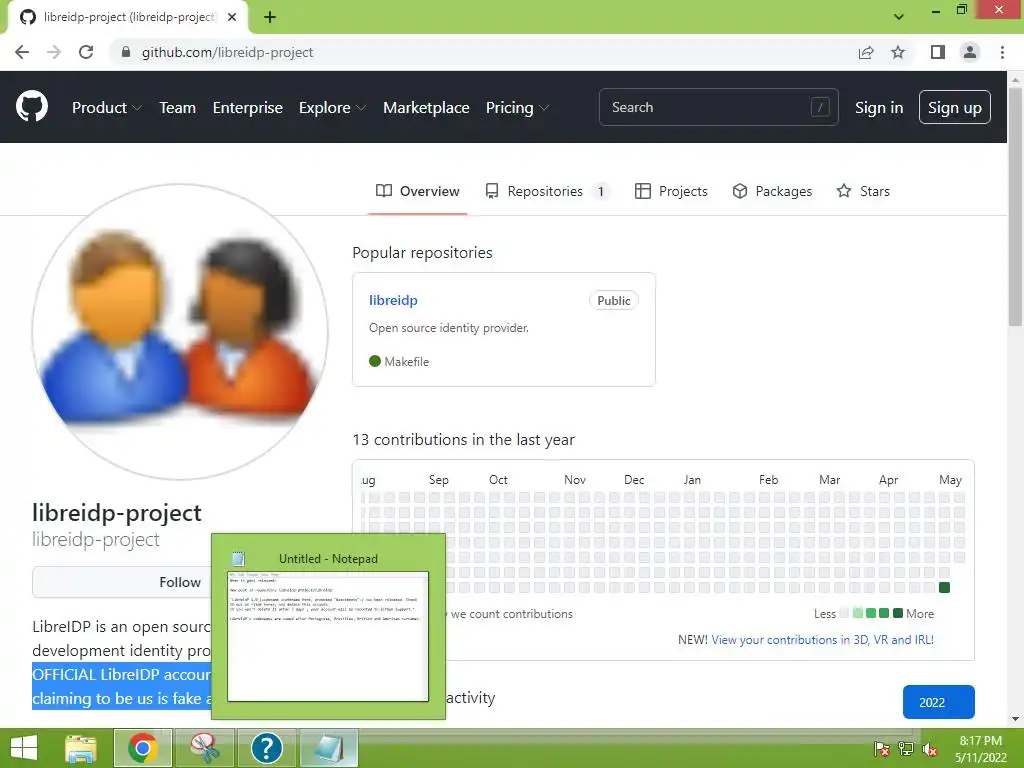
Task: Click the Public badge on libreidp card
Action: pos(614,300)
